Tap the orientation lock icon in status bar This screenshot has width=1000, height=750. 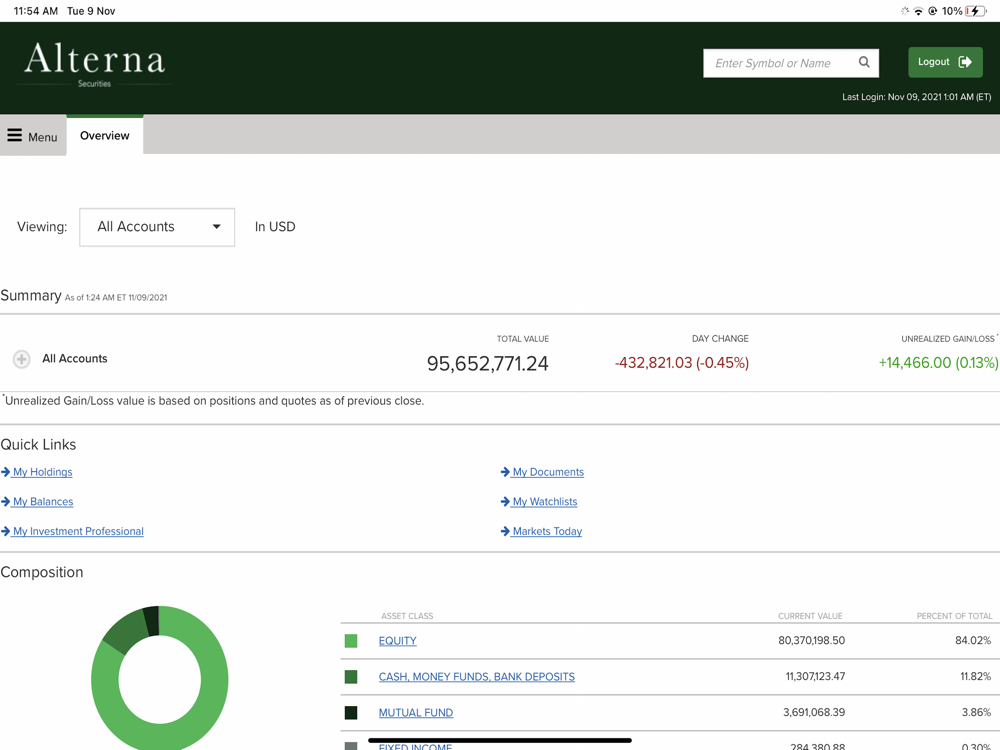coord(932,11)
